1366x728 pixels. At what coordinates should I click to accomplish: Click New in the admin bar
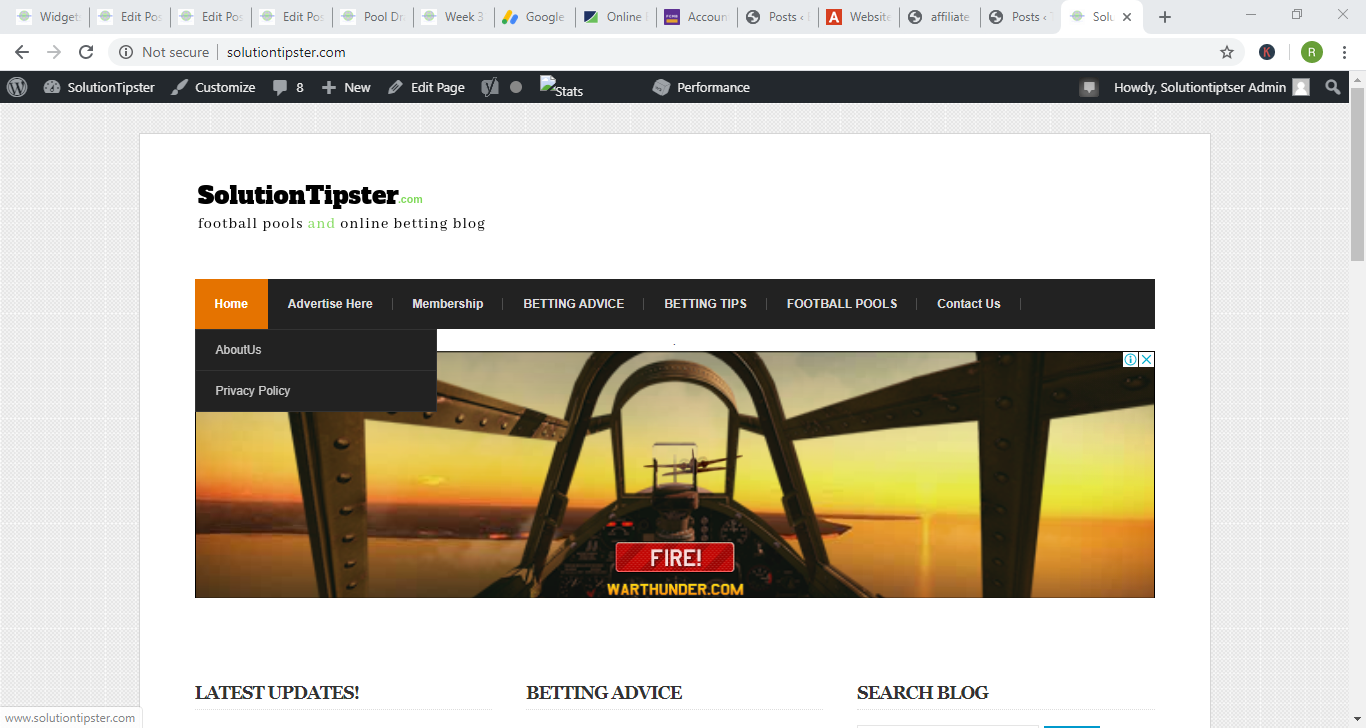[x=346, y=87]
